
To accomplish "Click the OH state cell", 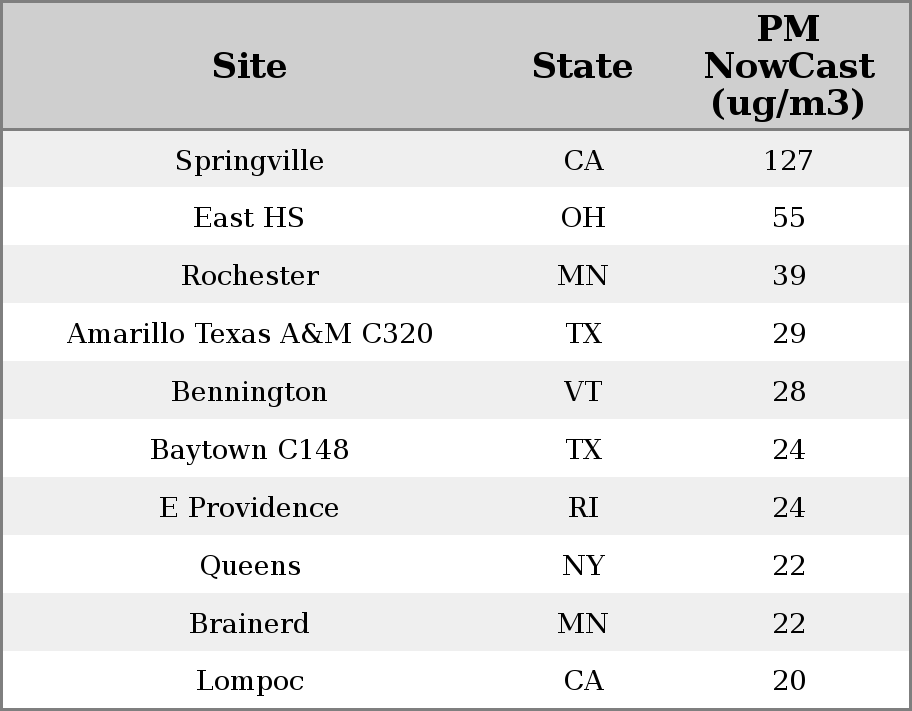I will 583,218.
